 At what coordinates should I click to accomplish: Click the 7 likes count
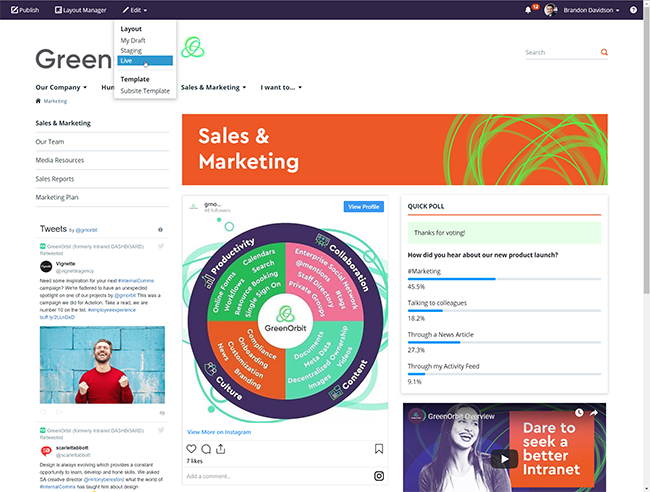(x=195, y=461)
